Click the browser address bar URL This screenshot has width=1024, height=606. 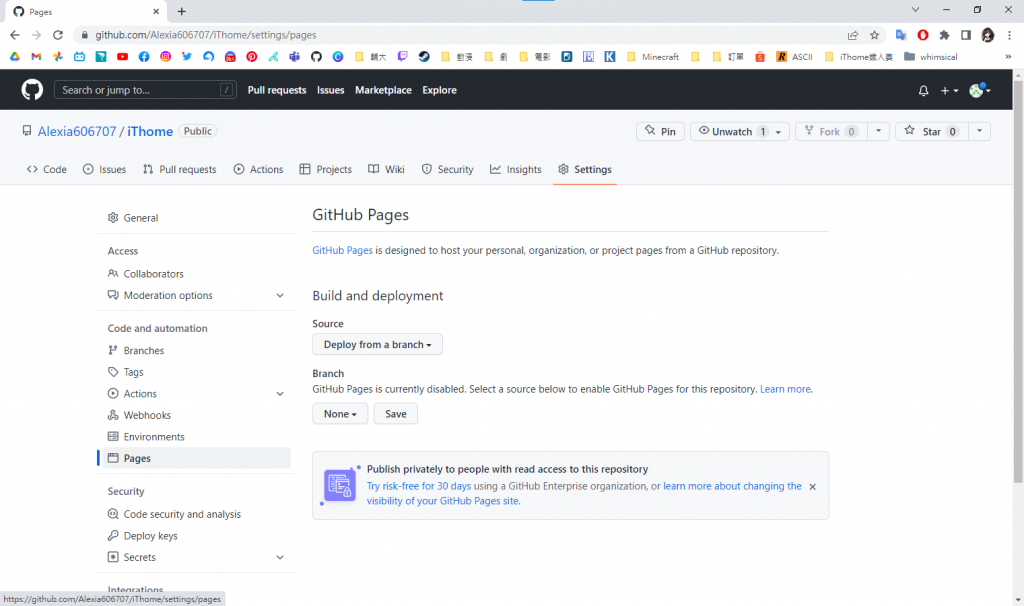click(206, 35)
